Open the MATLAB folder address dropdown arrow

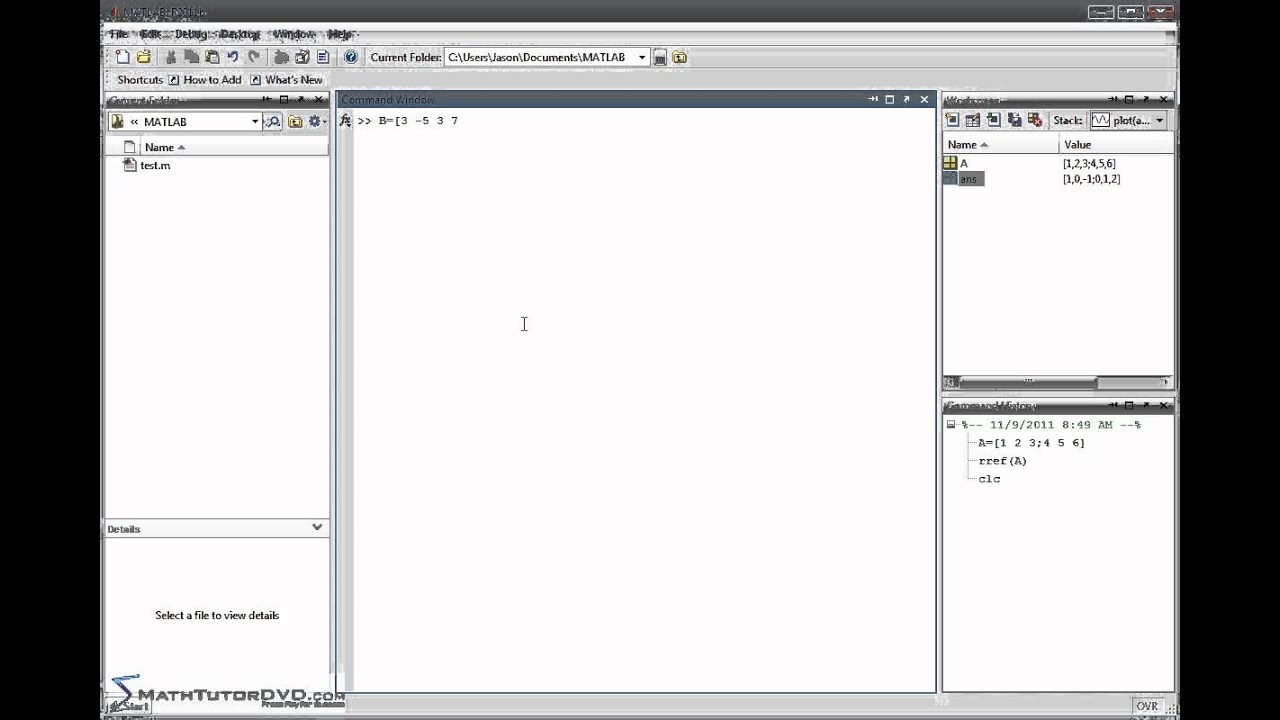255,122
